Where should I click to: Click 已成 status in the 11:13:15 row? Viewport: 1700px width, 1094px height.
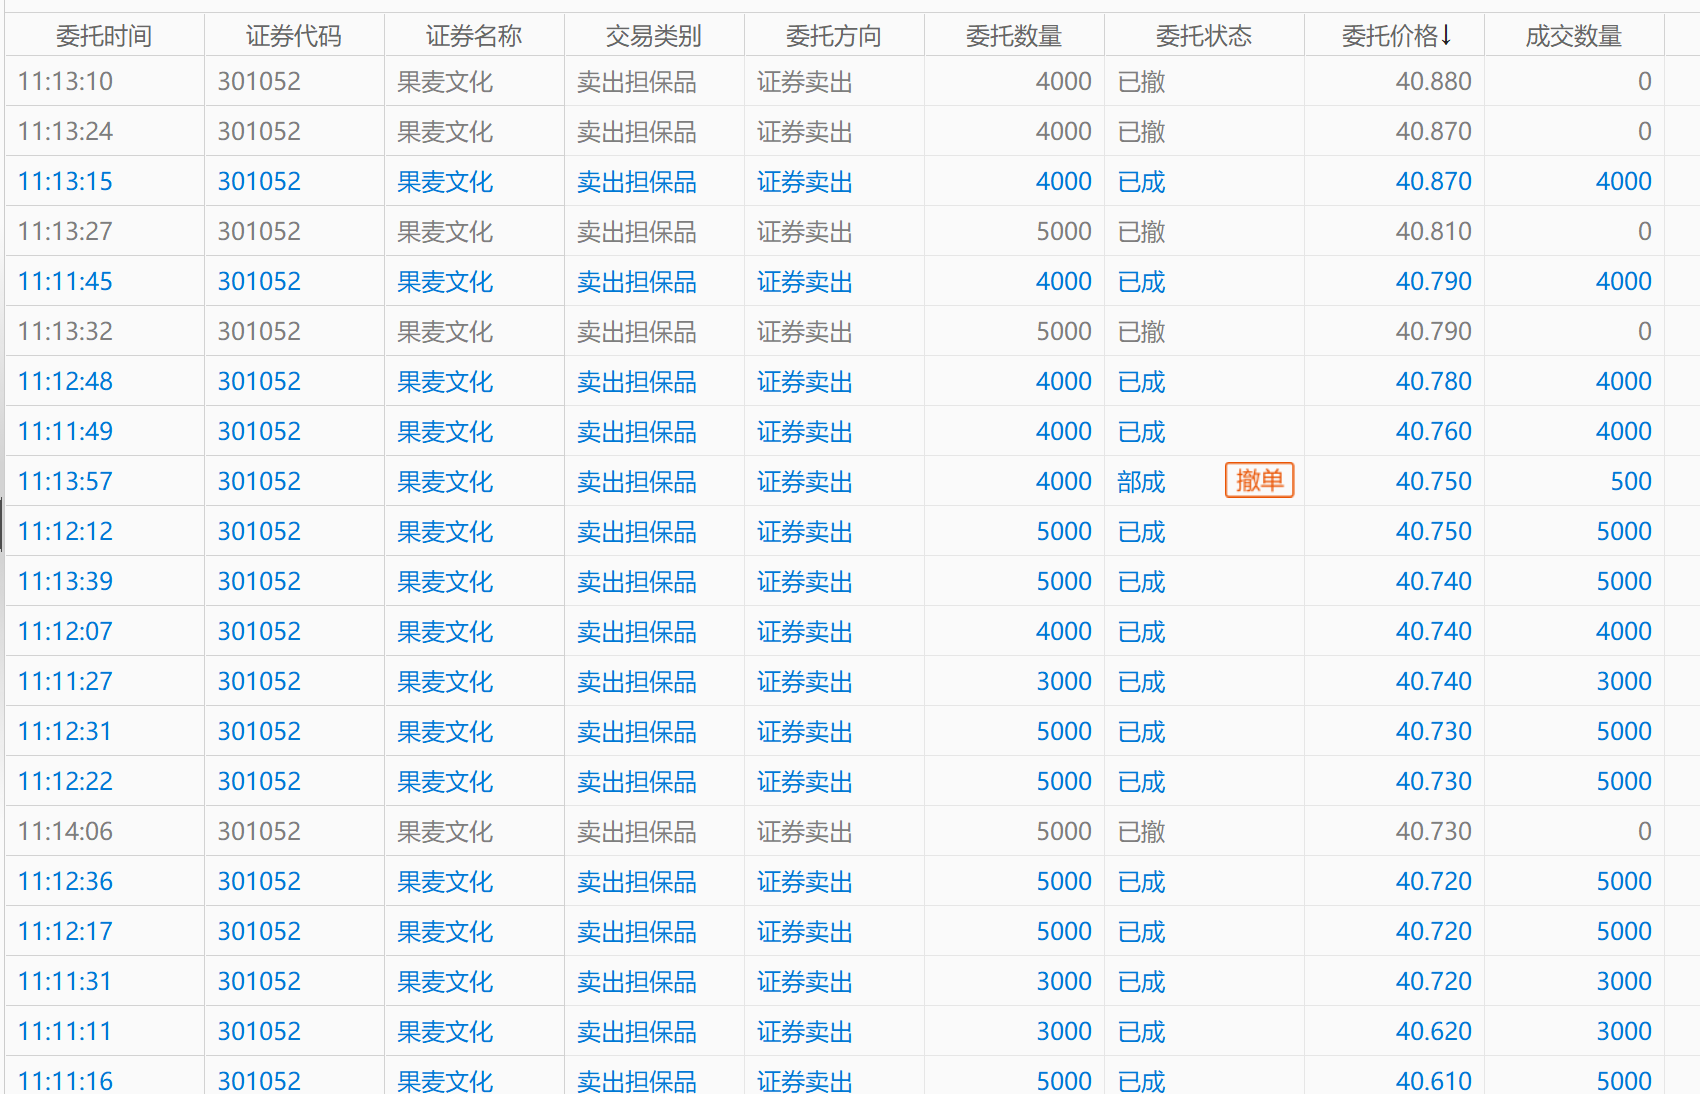(1142, 181)
